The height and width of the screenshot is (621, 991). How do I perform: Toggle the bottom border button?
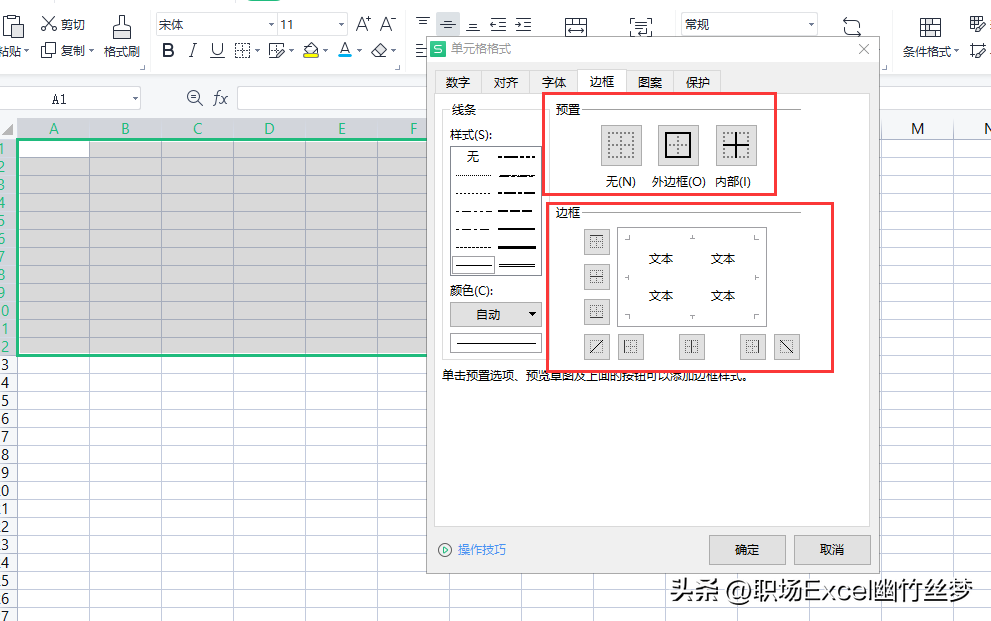[x=597, y=311]
